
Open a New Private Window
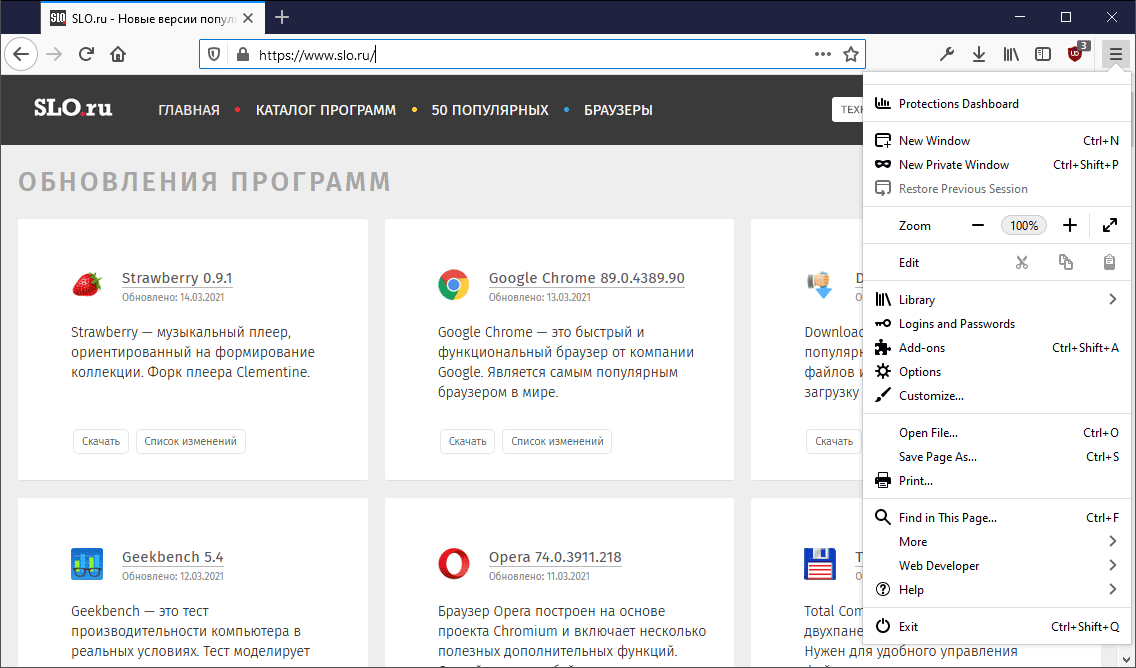(996, 164)
